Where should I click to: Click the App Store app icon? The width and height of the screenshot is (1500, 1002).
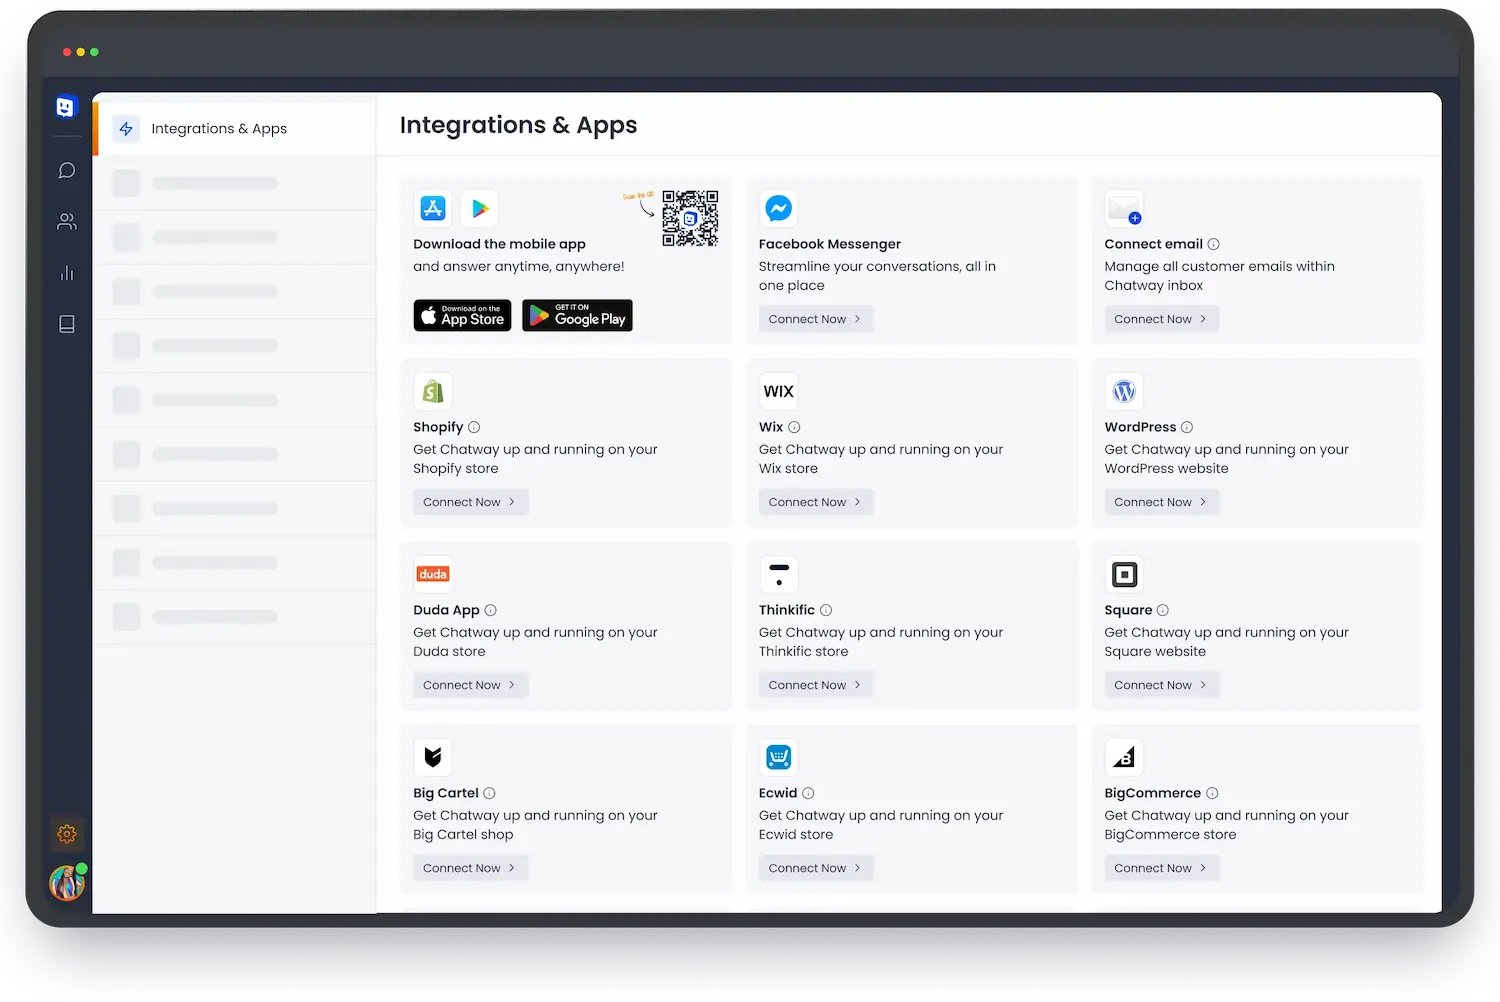pyautogui.click(x=433, y=208)
